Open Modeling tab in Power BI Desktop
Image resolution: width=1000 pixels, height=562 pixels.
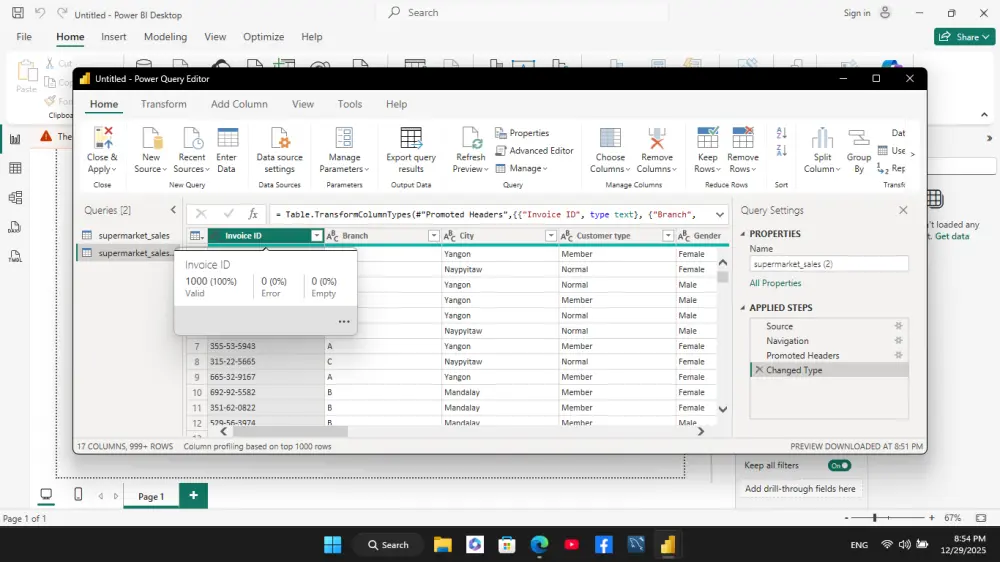pos(165,37)
